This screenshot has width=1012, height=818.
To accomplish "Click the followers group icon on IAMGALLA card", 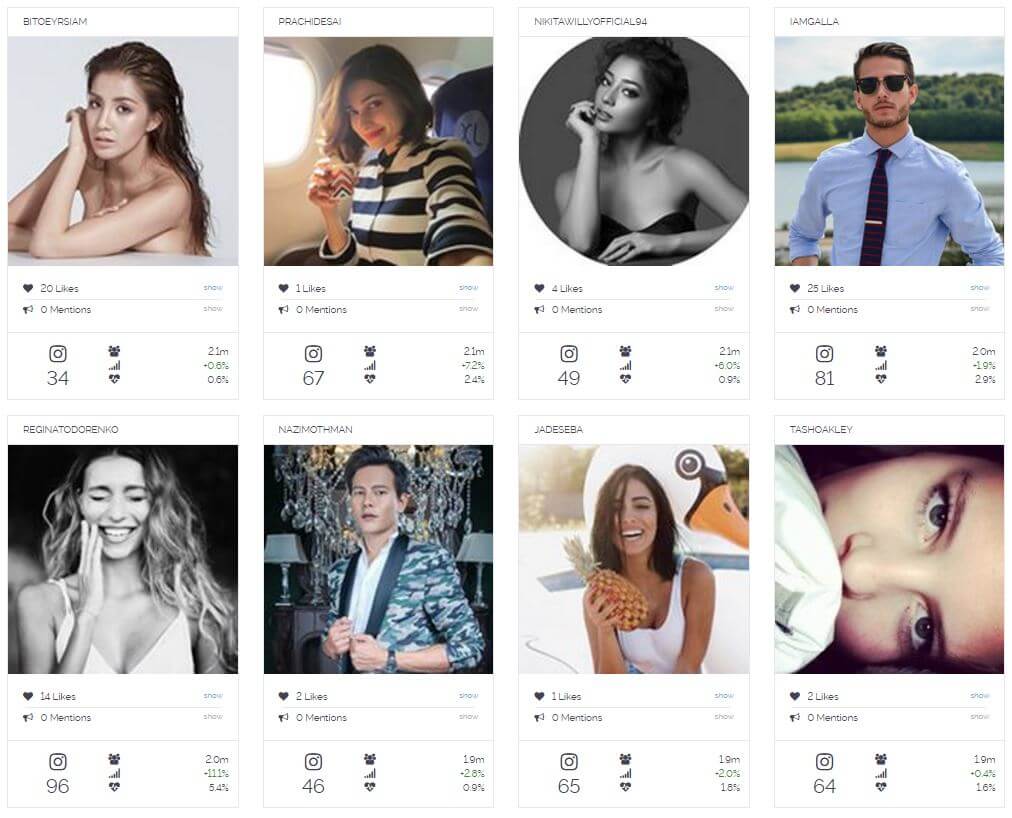I will click(881, 351).
